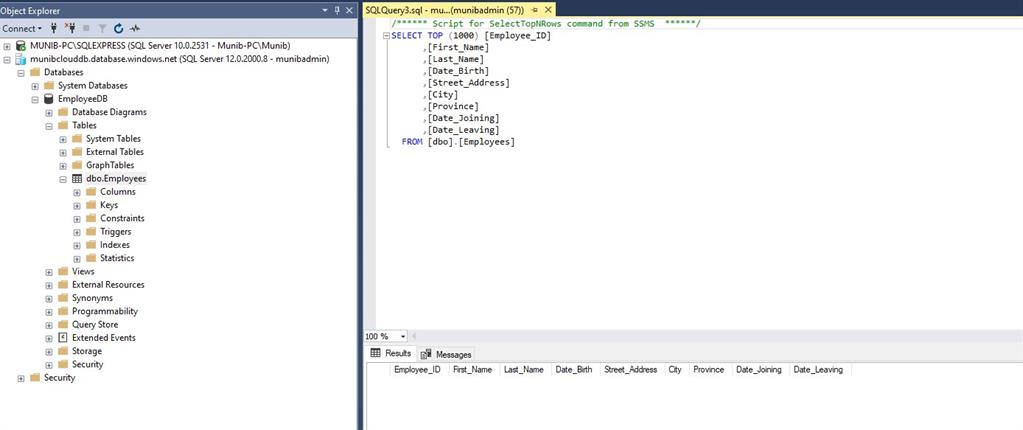The image size is (1023, 430).
Task: Click the Disconnect plug icon with red X
Action: (x=70, y=29)
